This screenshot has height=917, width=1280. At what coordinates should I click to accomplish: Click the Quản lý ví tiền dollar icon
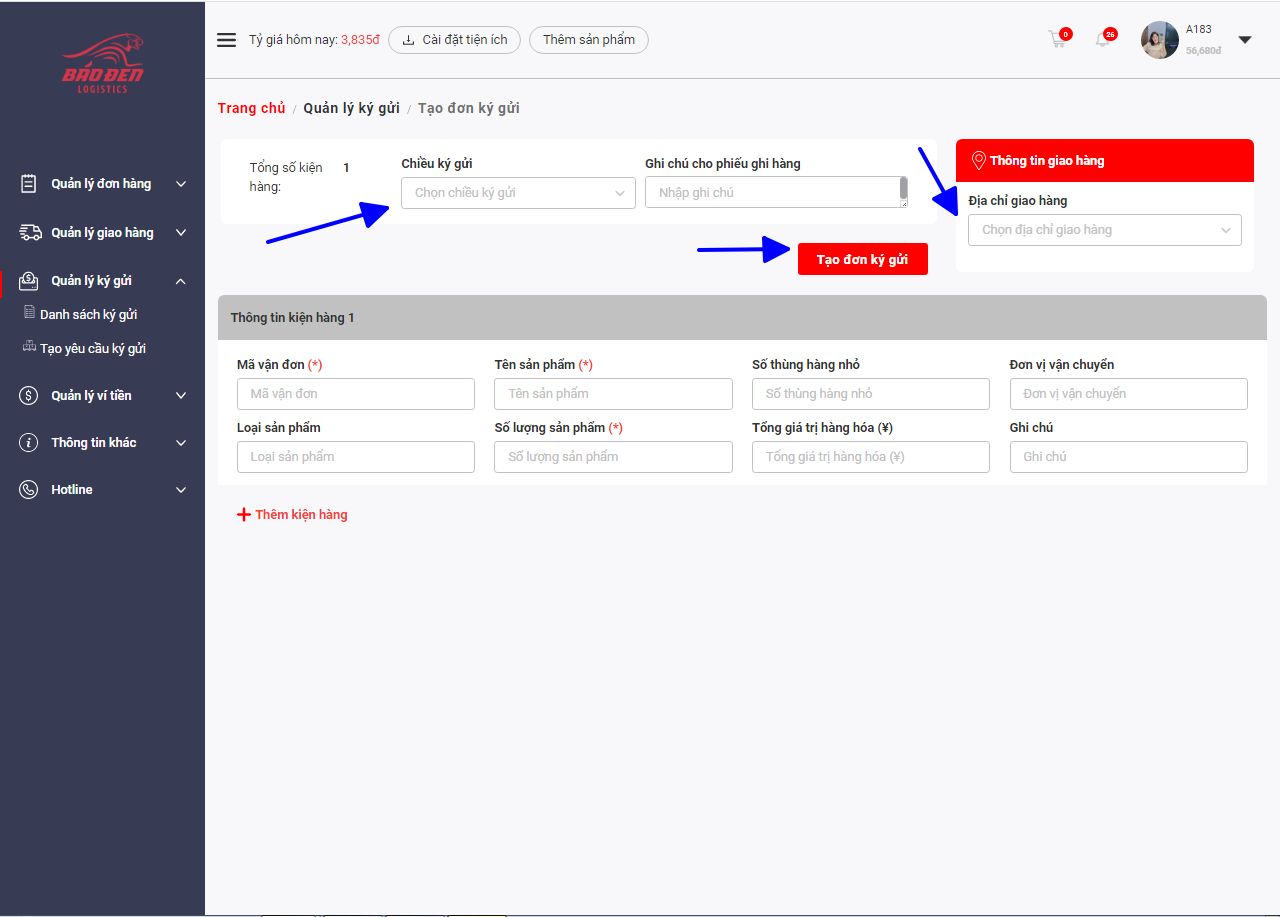(29, 396)
